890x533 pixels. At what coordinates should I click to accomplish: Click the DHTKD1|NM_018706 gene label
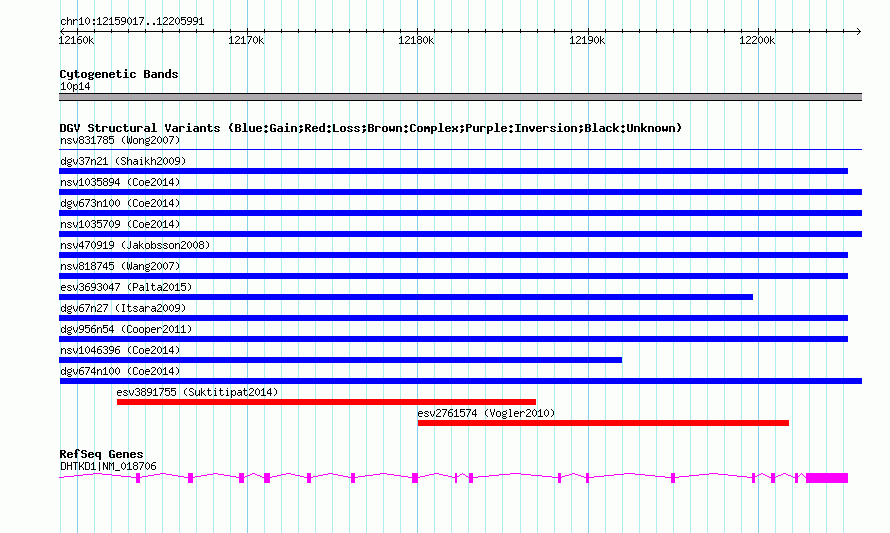[108, 467]
